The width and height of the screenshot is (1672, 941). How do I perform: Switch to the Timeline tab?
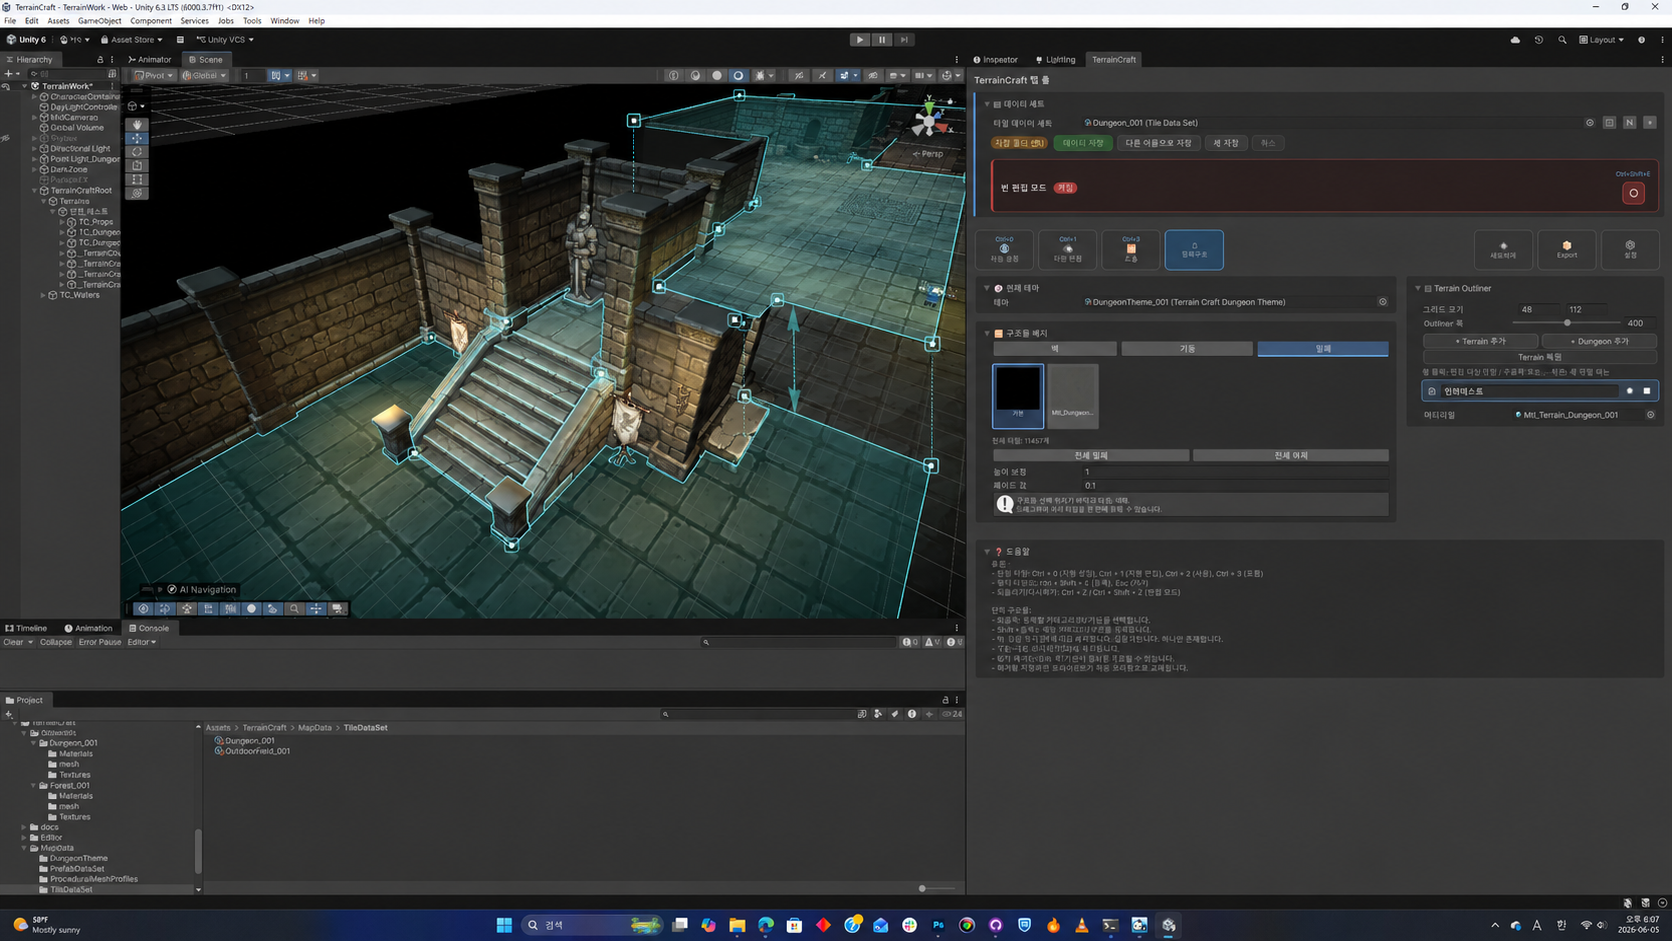pyautogui.click(x=27, y=628)
